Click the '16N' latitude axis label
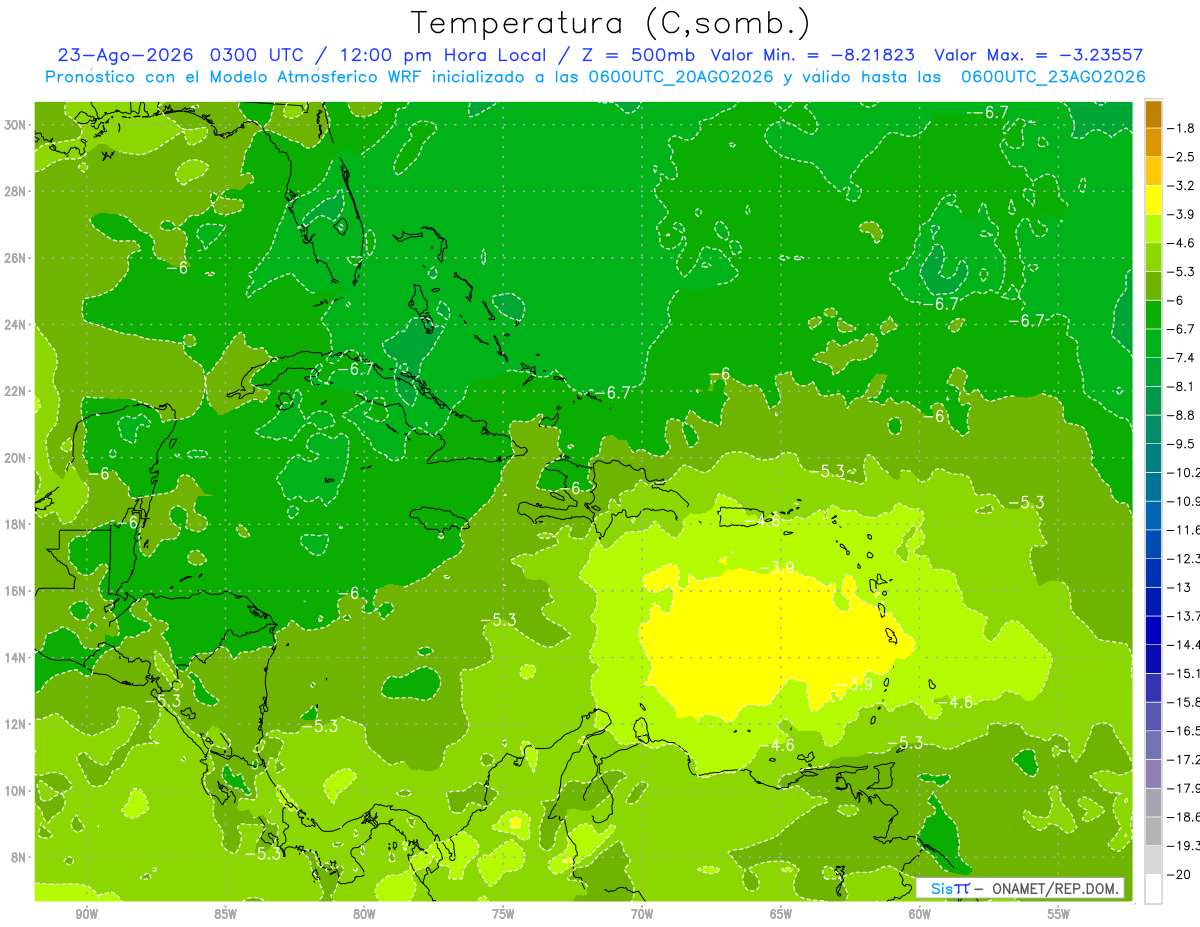 pos(17,590)
